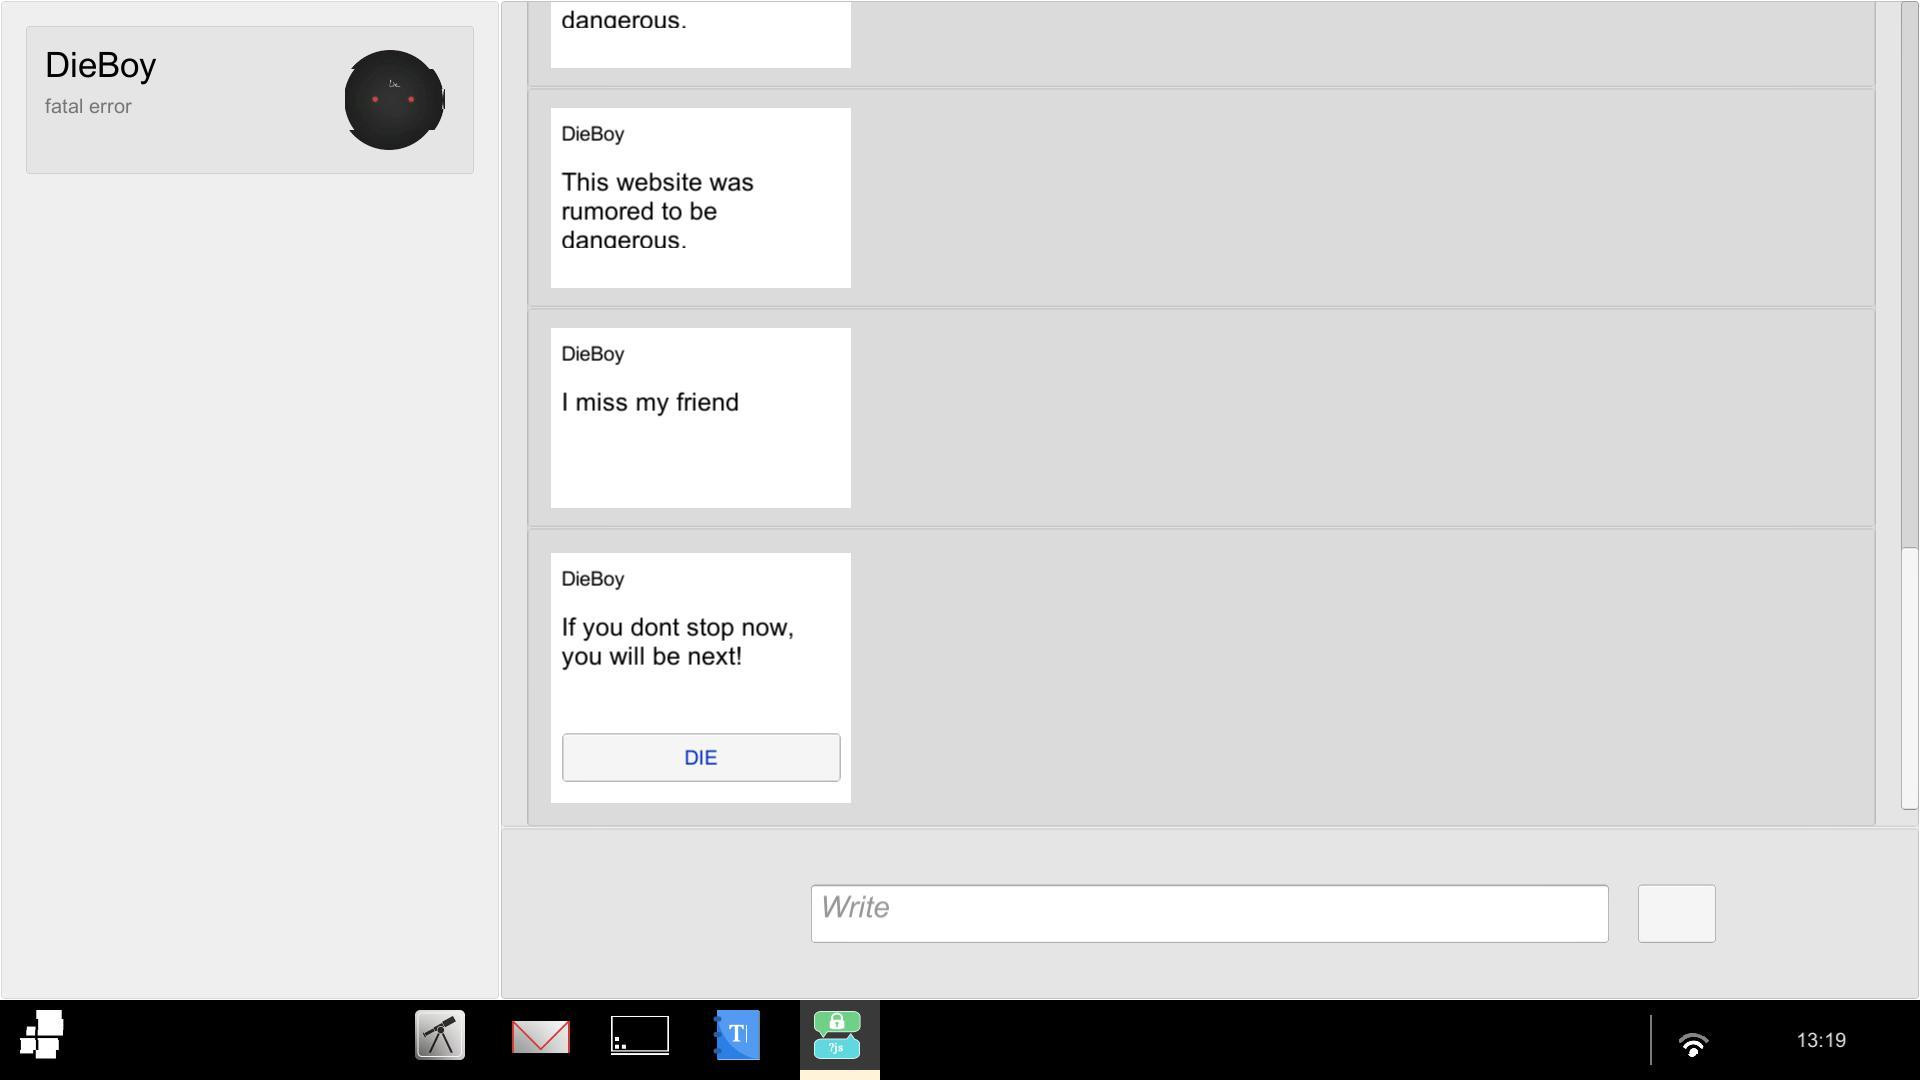
Task: Click the blank send button beside Write
Action: tap(1676, 913)
